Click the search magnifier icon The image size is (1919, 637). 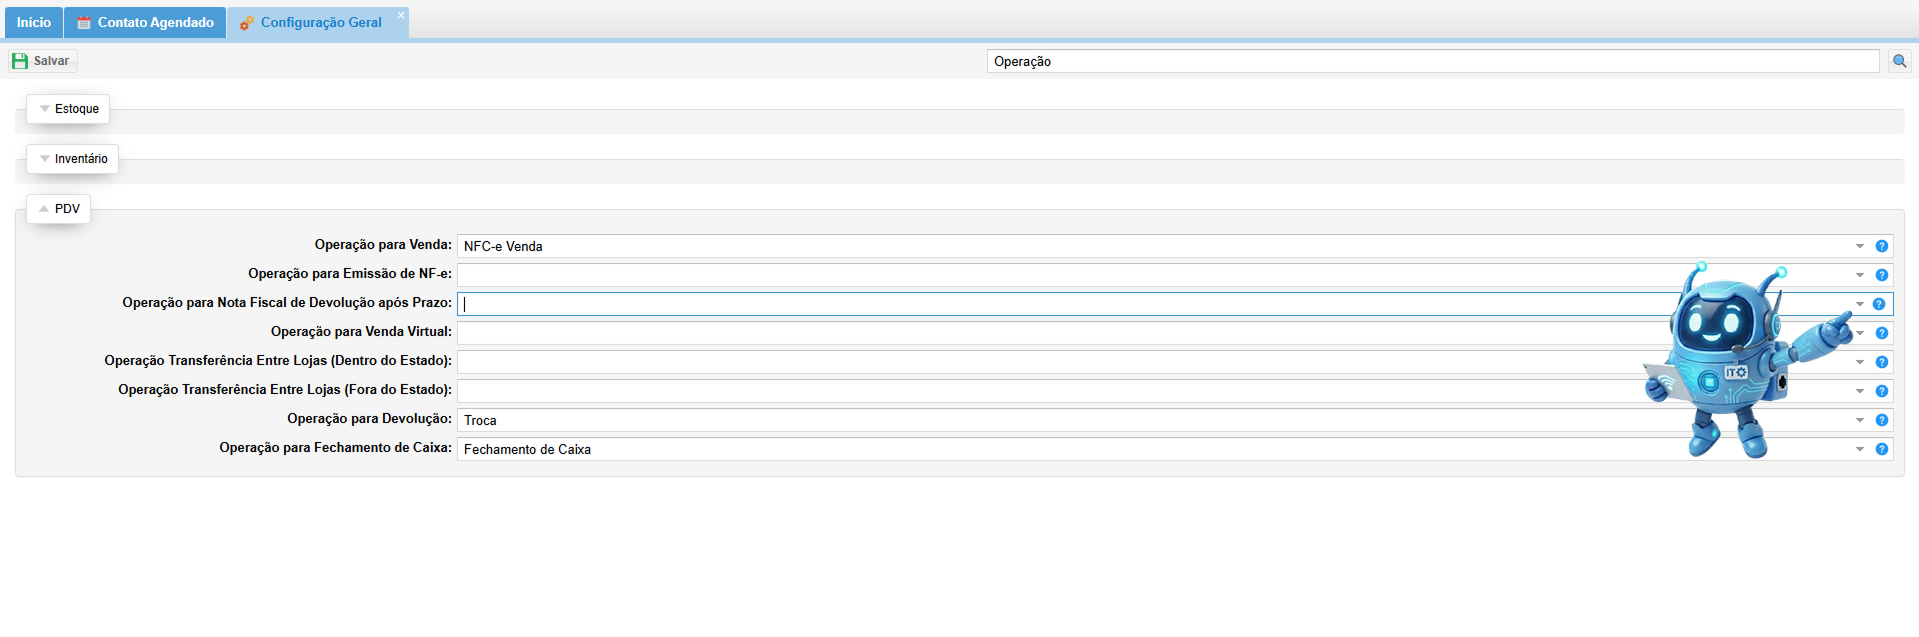tap(1899, 61)
